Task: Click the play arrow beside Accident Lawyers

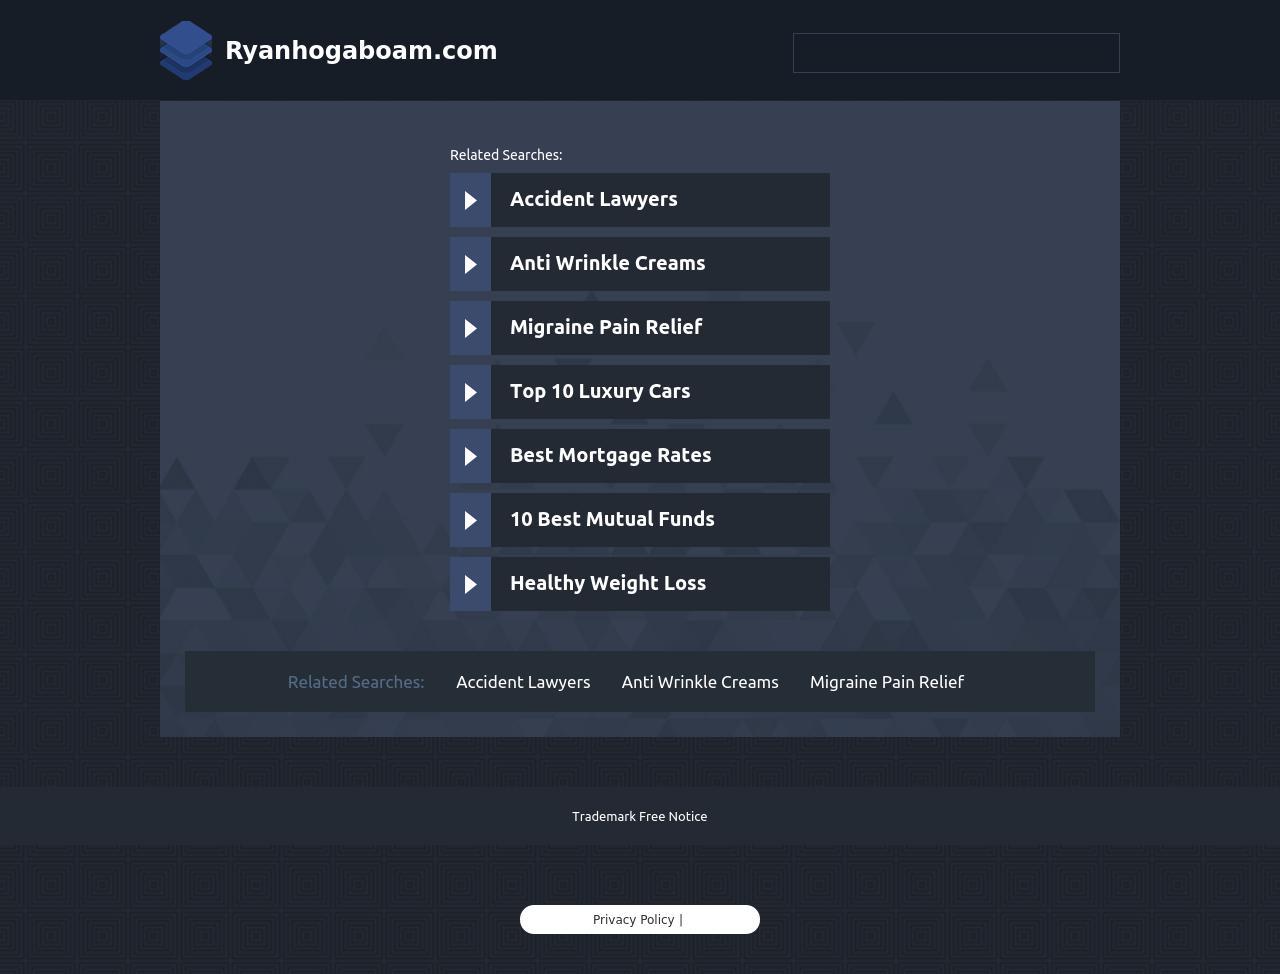Action: click(x=470, y=200)
